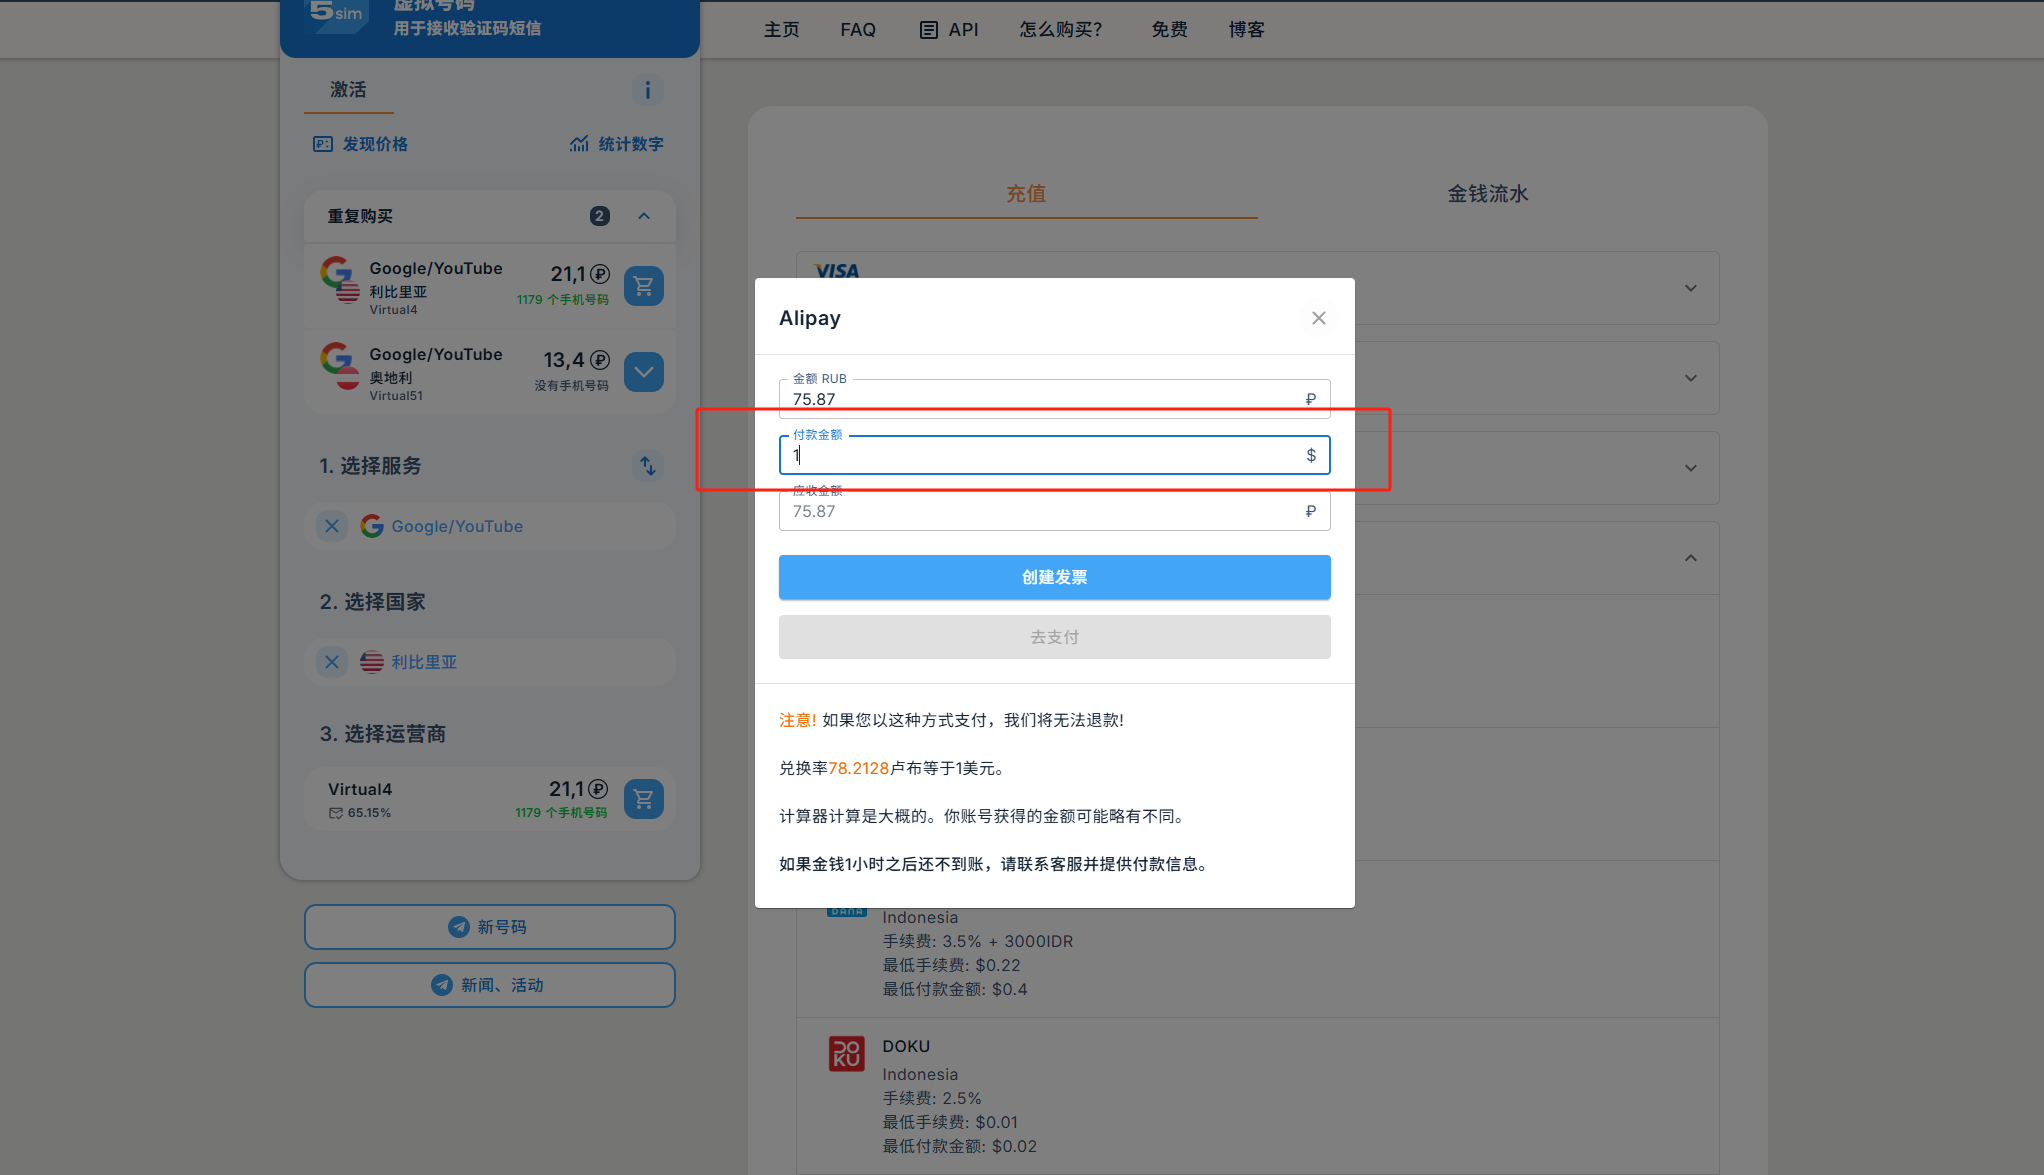Screen dimensions: 2044x1175
Task: Expand the 奥地利 Google/YouTube dropdown arrow
Action: (643, 372)
